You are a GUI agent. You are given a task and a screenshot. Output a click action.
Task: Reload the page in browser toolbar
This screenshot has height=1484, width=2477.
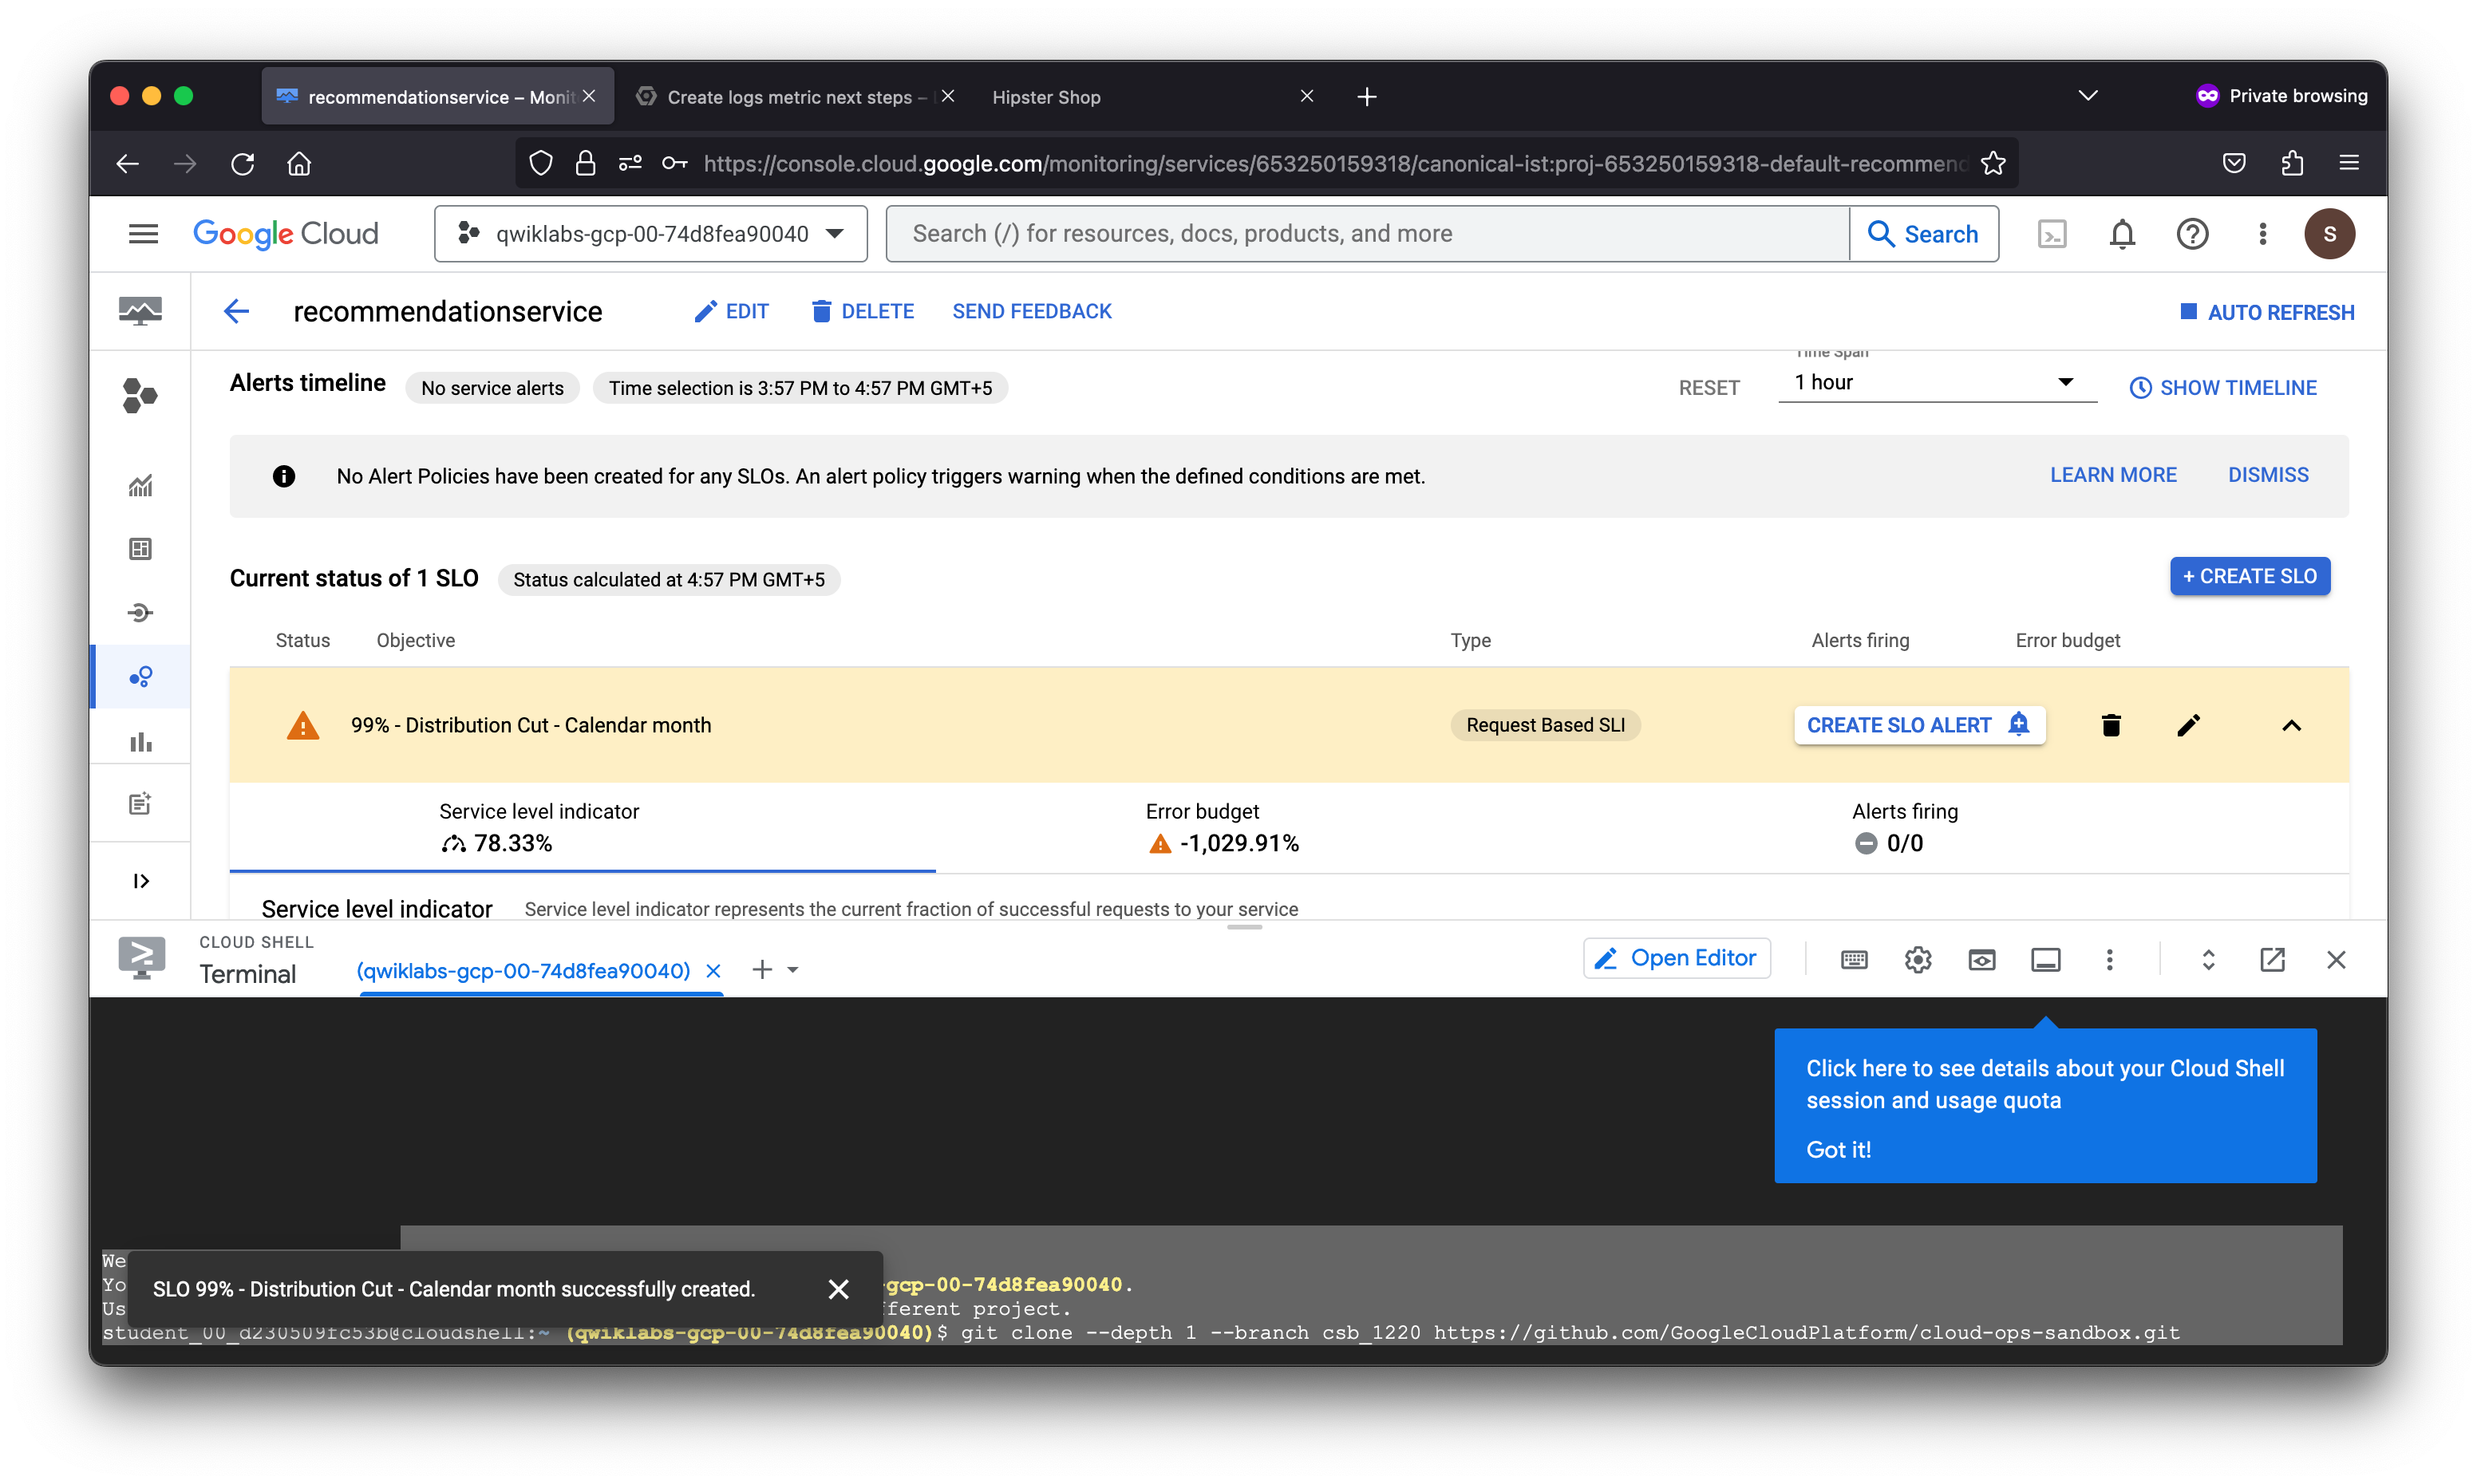point(243,164)
